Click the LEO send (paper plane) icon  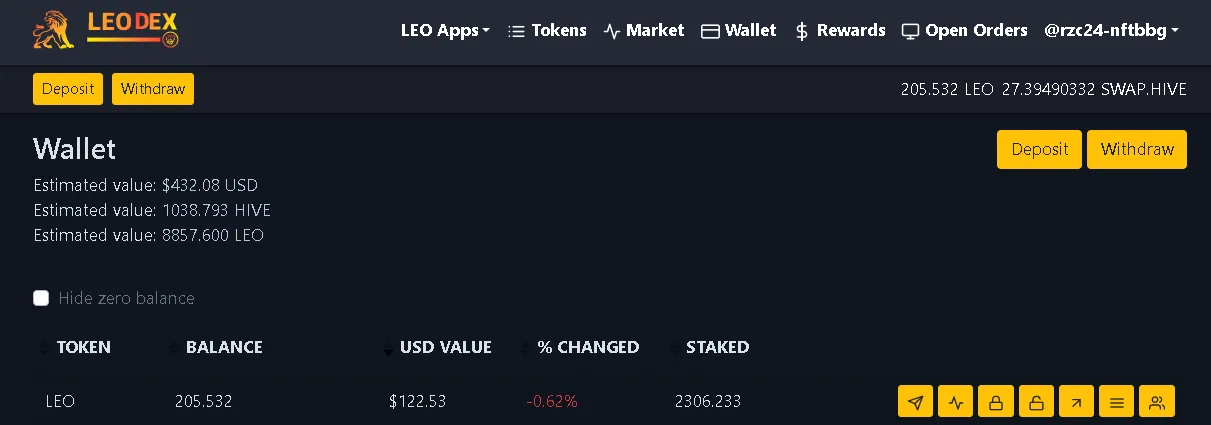pyautogui.click(x=916, y=402)
